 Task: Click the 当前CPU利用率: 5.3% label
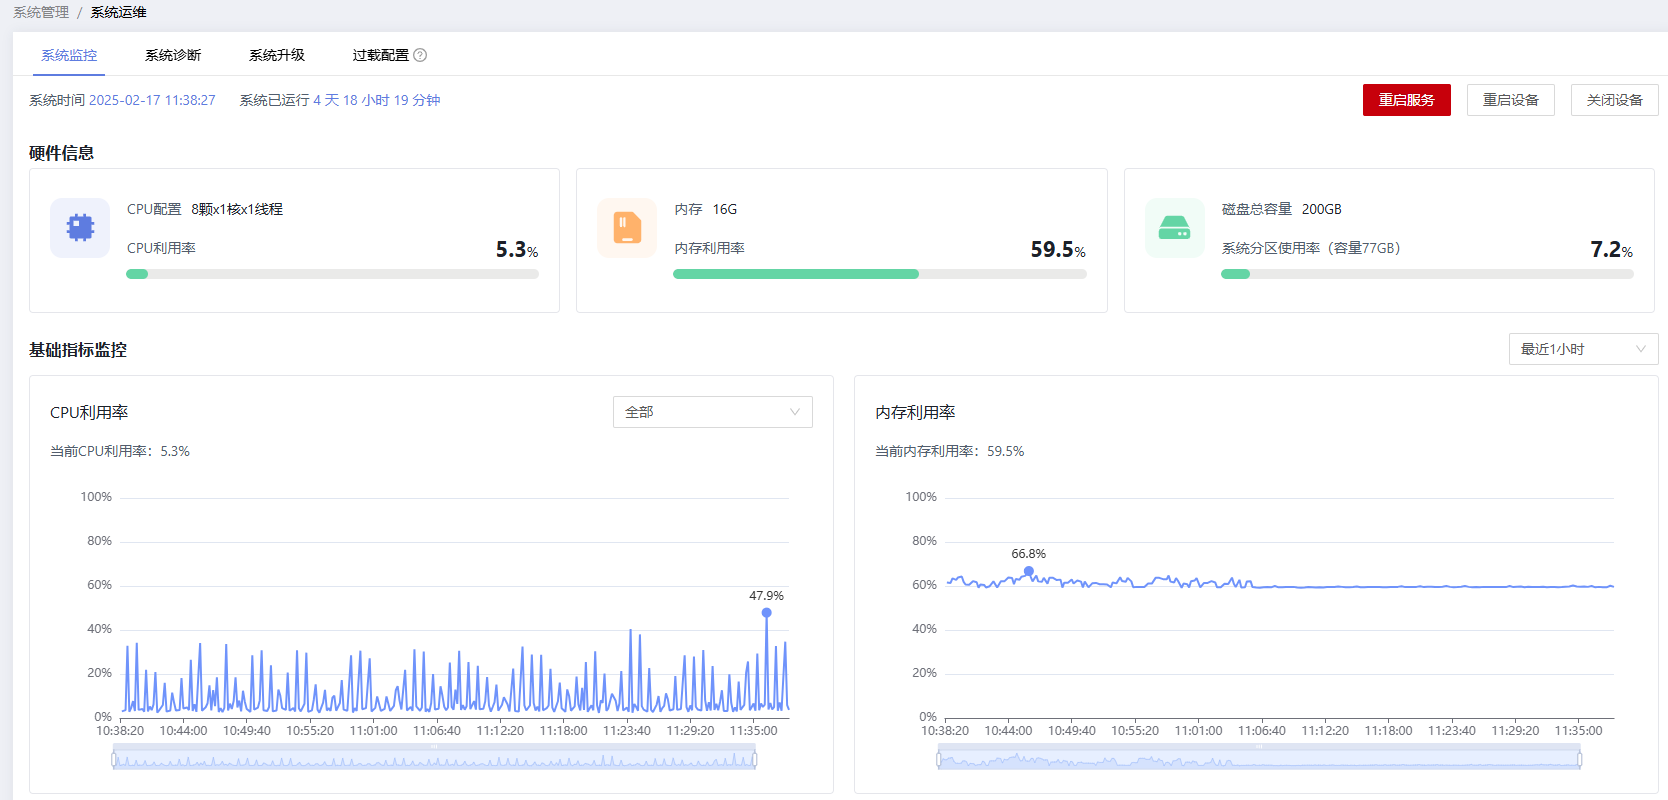(x=120, y=451)
